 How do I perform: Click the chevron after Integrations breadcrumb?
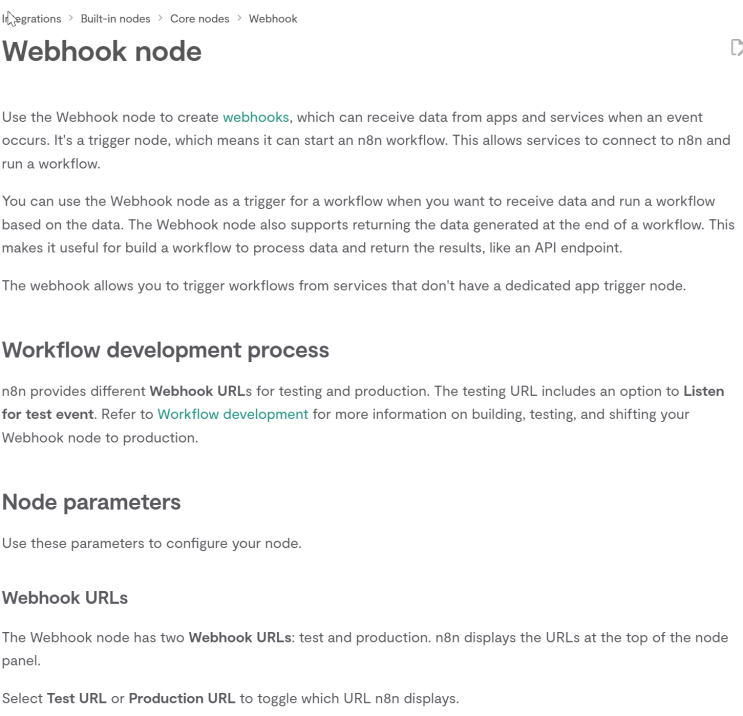click(x=71, y=19)
